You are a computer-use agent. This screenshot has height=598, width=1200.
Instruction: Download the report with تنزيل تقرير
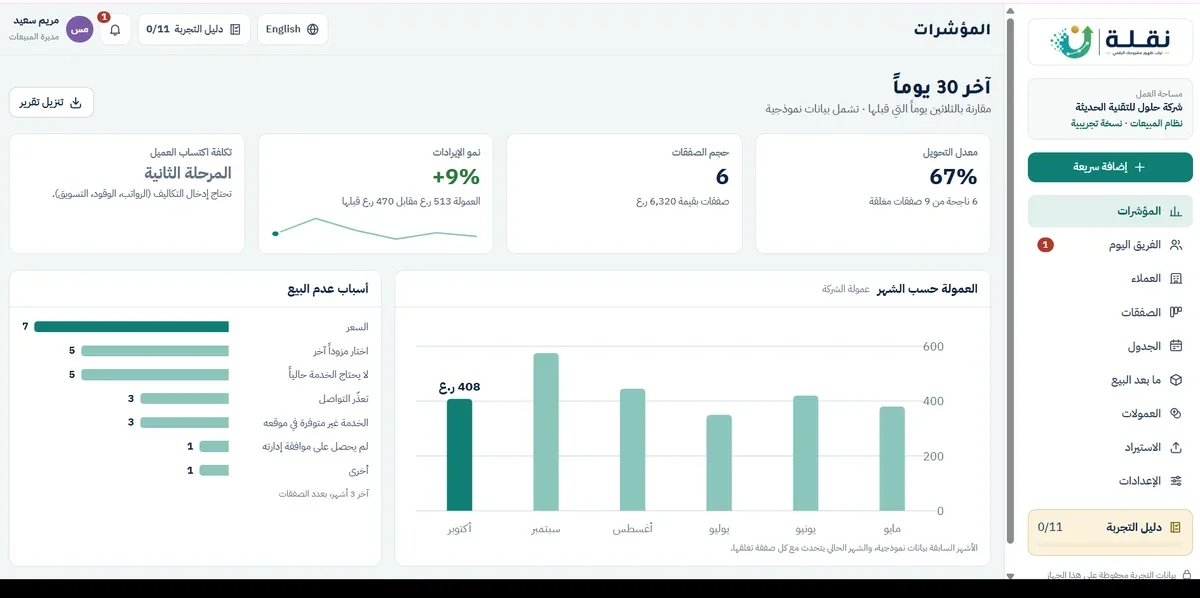pos(52,102)
